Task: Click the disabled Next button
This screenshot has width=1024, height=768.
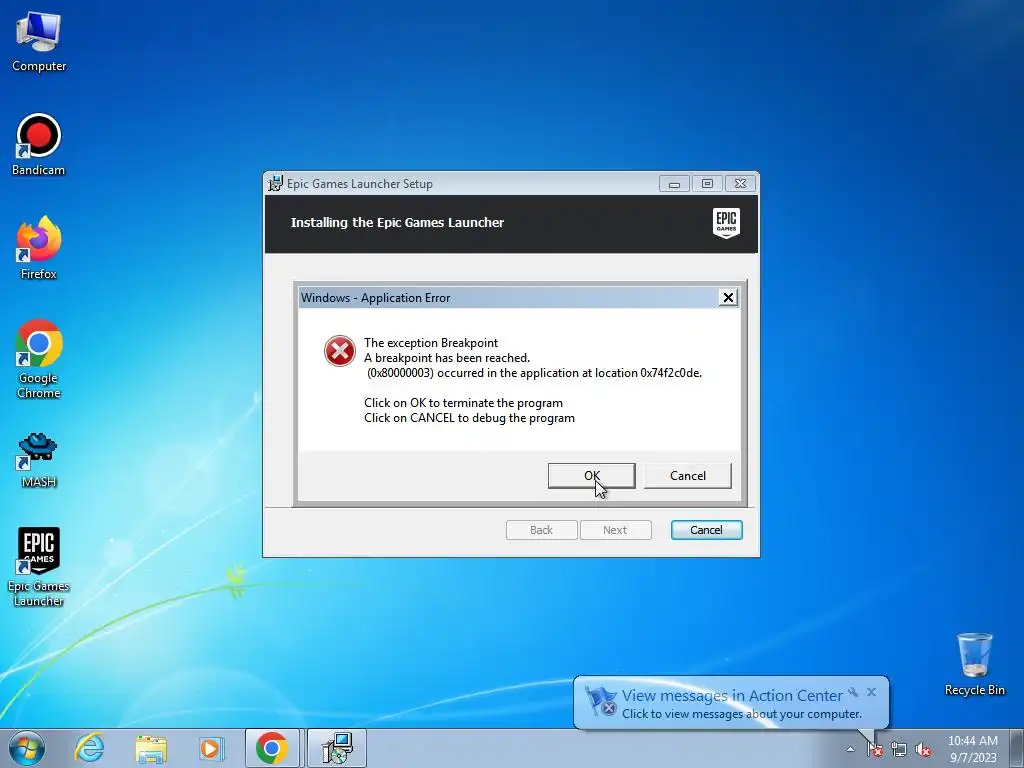Action: 615,530
